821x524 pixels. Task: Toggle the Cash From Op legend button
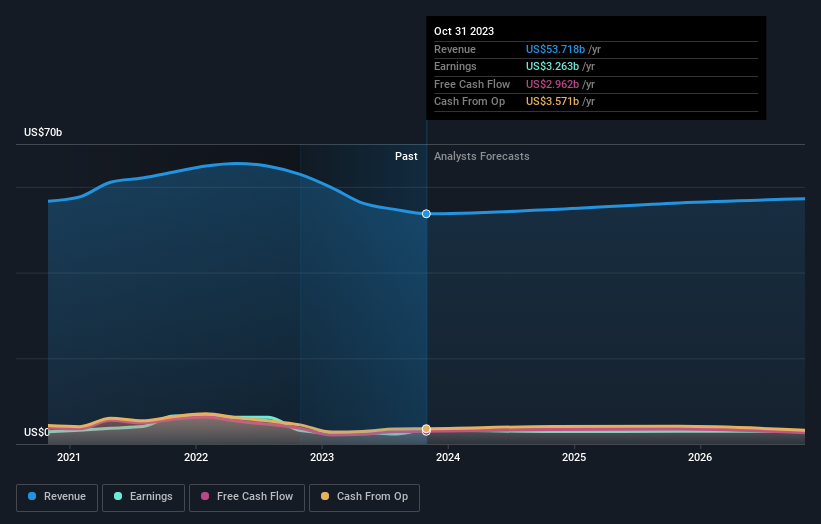pyautogui.click(x=364, y=497)
